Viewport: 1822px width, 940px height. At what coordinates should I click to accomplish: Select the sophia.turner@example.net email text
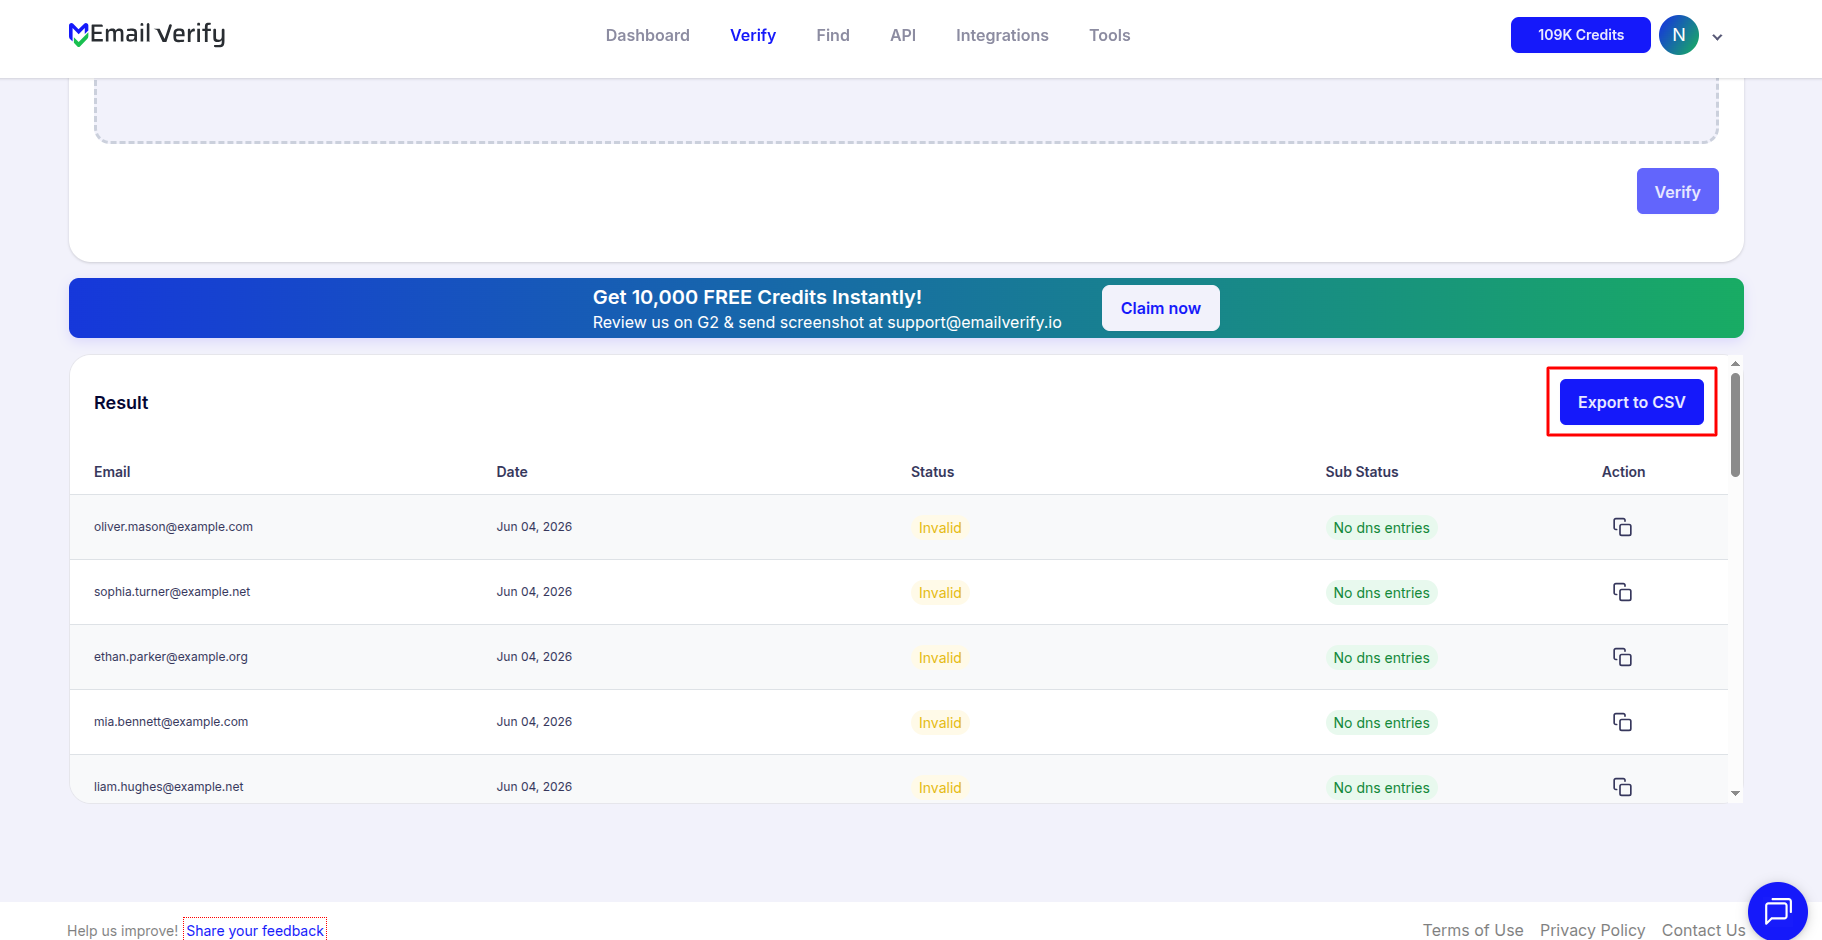(172, 592)
